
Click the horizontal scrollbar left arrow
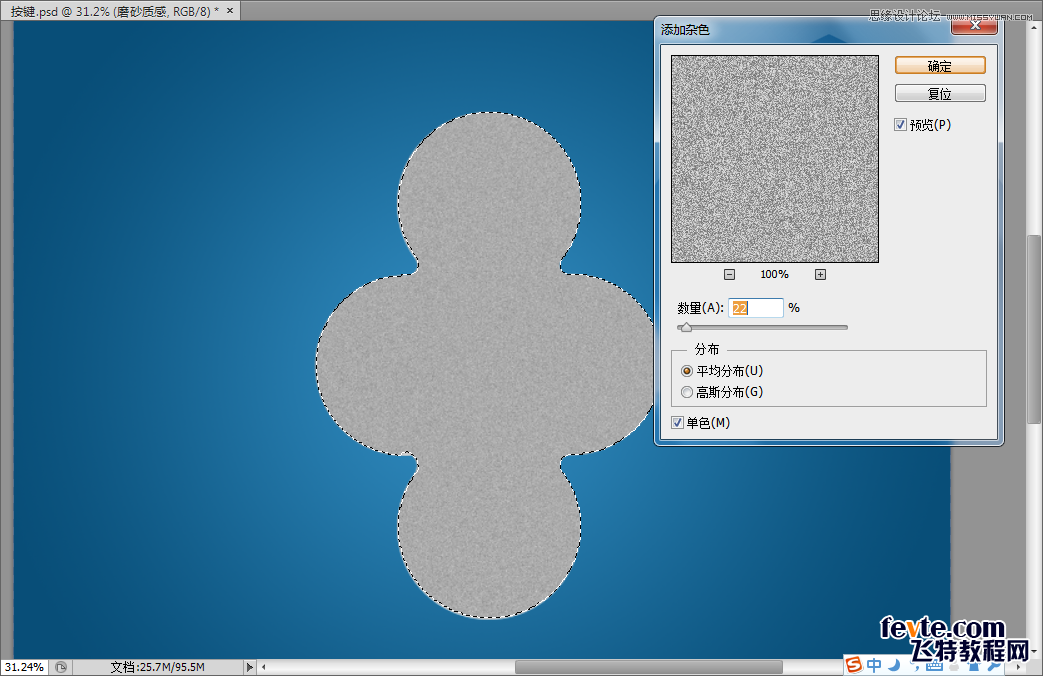[264, 667]
